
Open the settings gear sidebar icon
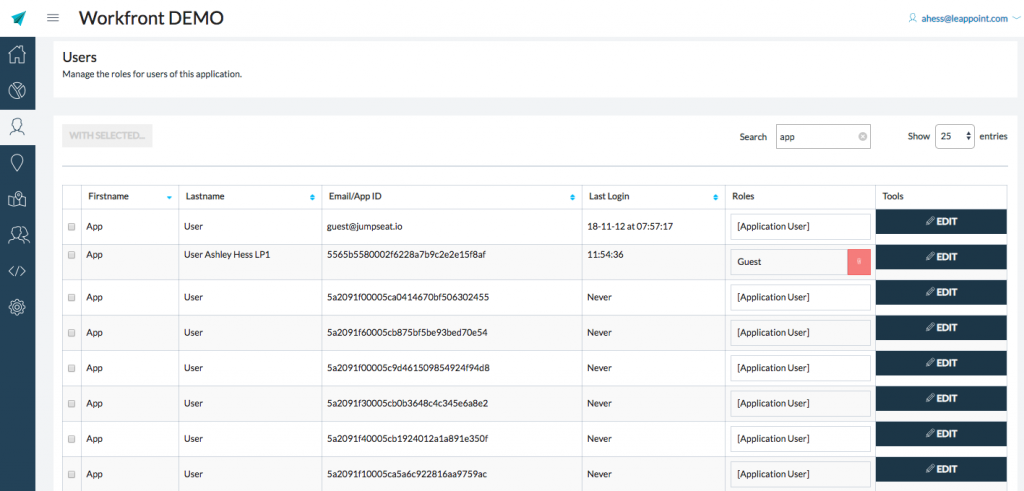pyautogui.click(x=17, y=306)
